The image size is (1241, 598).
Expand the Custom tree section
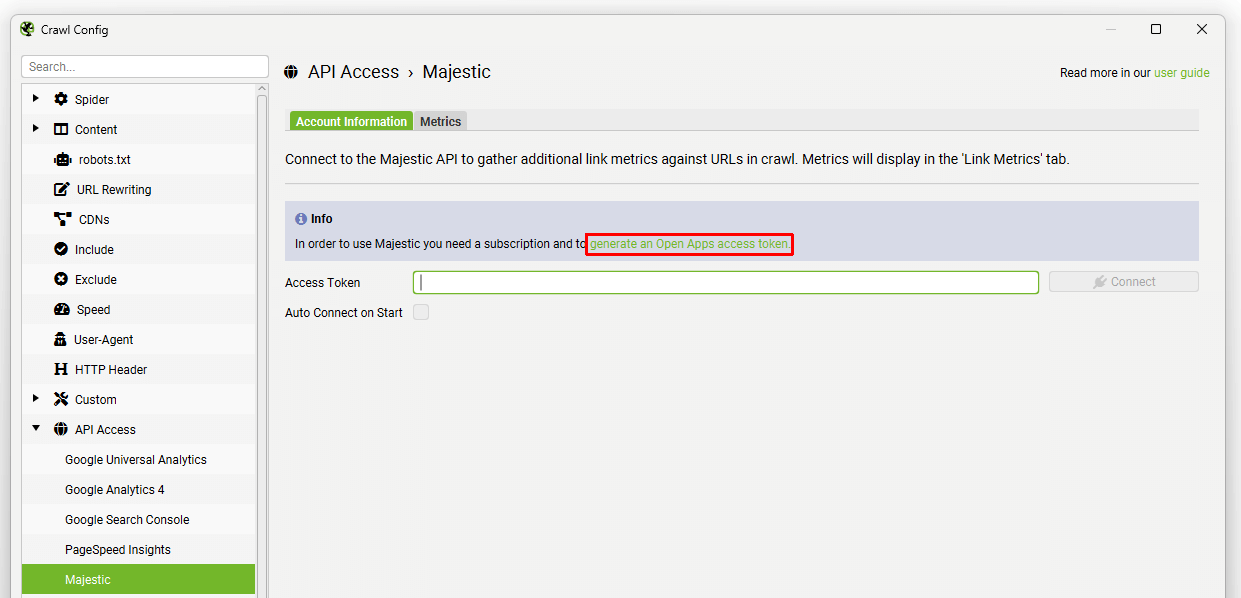[36, 399]
